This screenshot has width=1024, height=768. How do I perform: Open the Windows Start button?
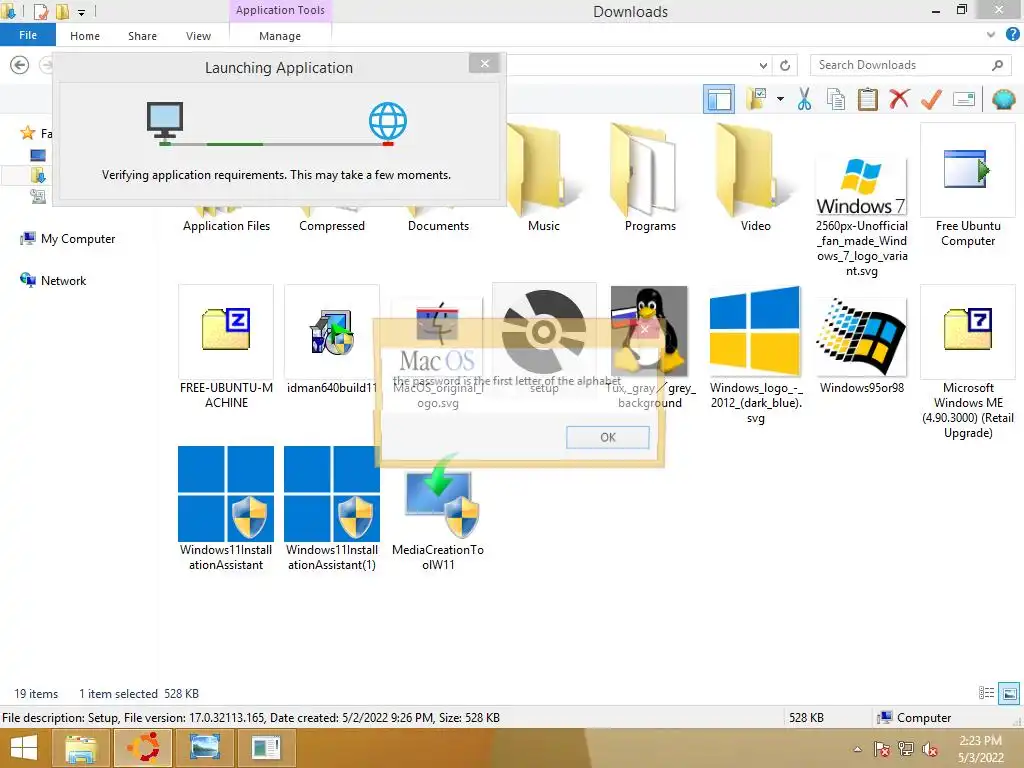(24, 748)
